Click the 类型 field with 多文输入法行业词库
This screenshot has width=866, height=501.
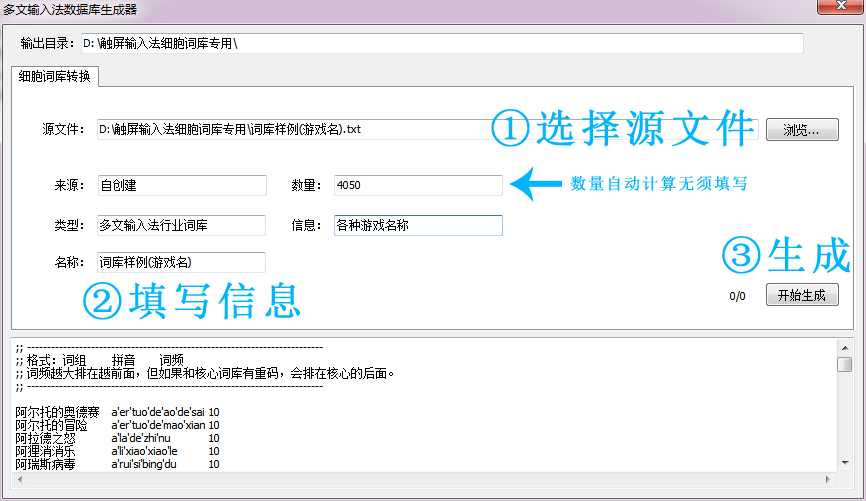[181, 225]
